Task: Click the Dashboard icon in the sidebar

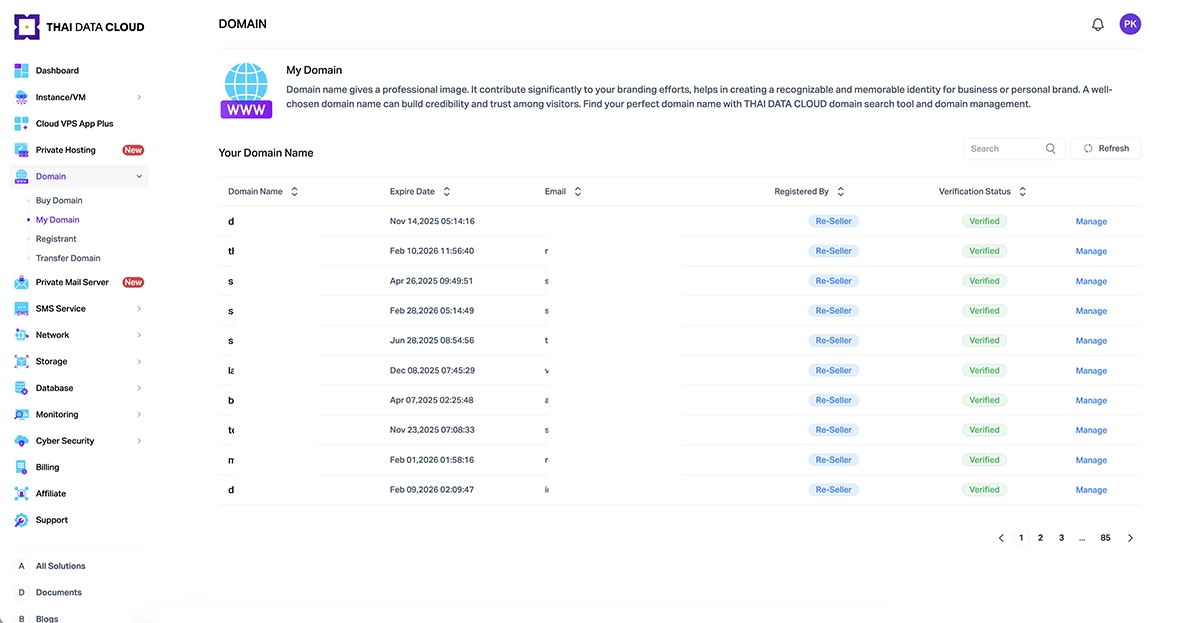Action: (x=21, y=71)
